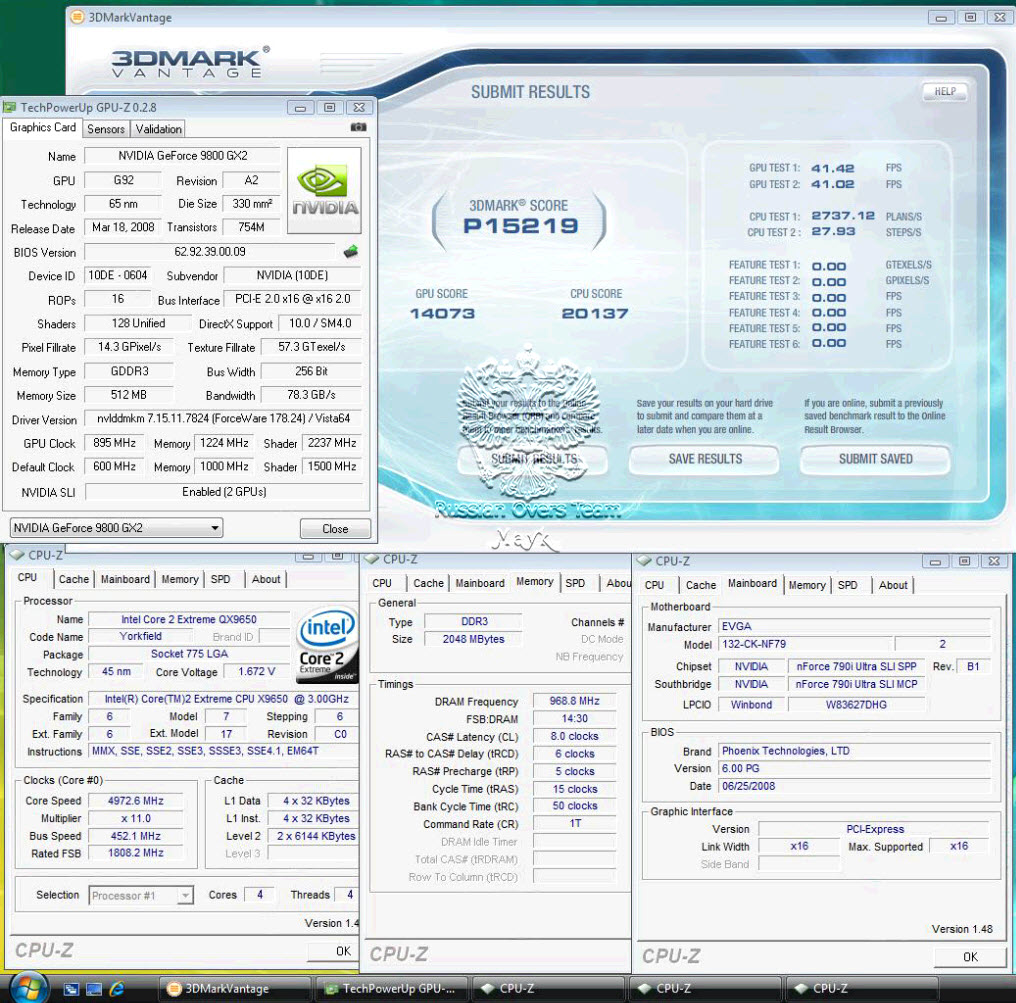Click motherboard Manufacturer EVGA
The width and height of the screenshot is (1016, 1003).
point(855,627)
